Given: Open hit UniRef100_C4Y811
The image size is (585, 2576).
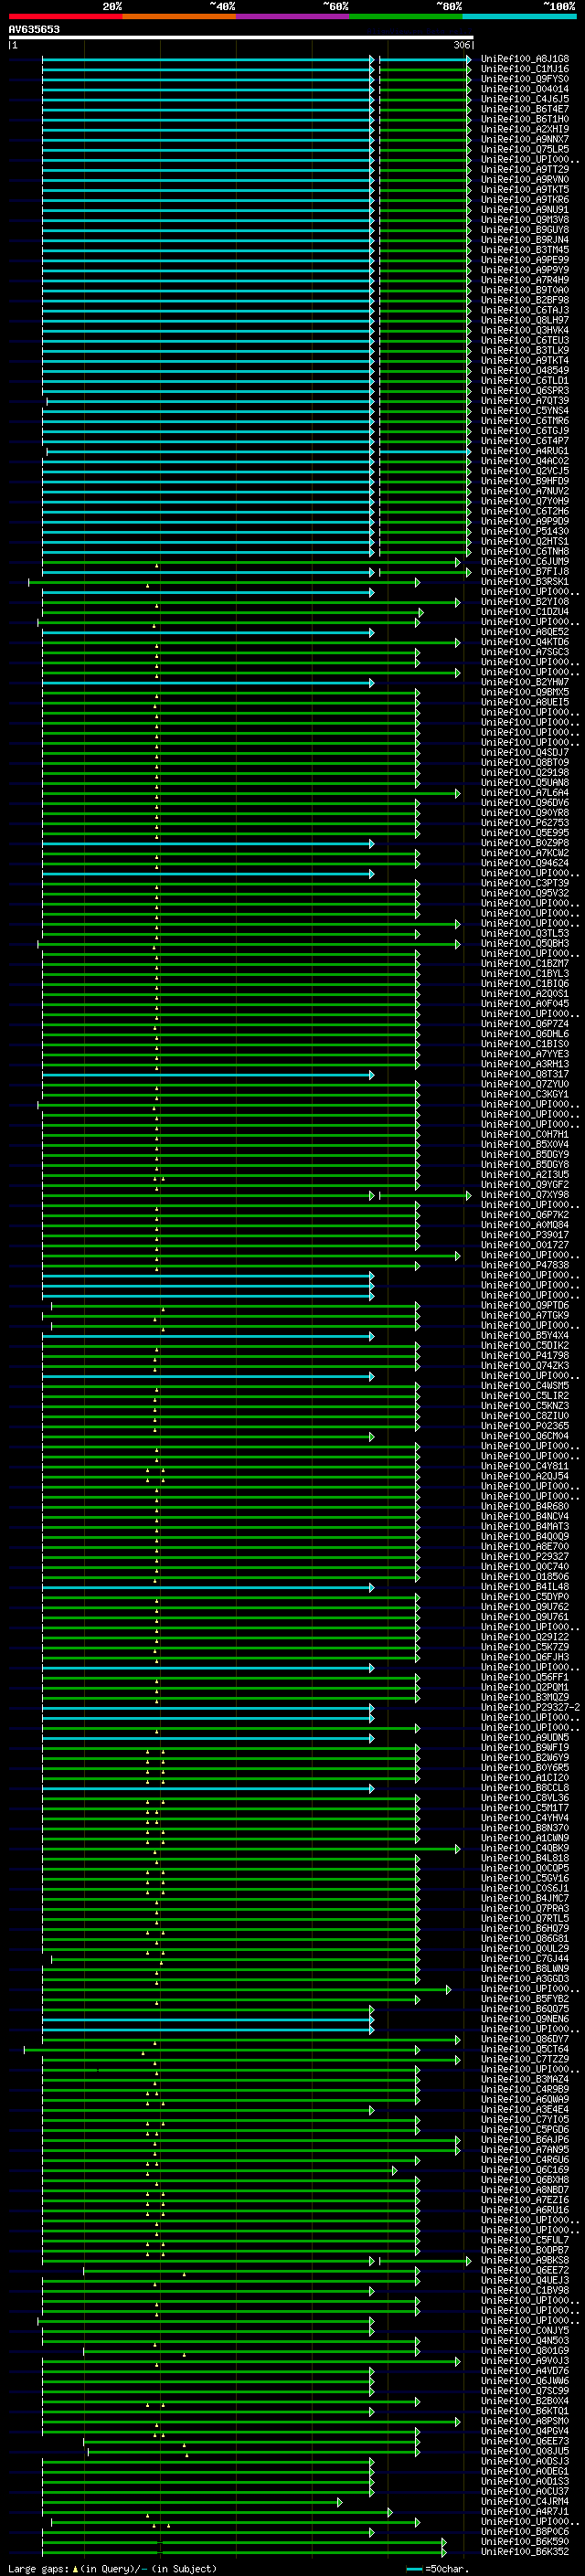Looking at the screenshot, I should (x=525, y=1466).
